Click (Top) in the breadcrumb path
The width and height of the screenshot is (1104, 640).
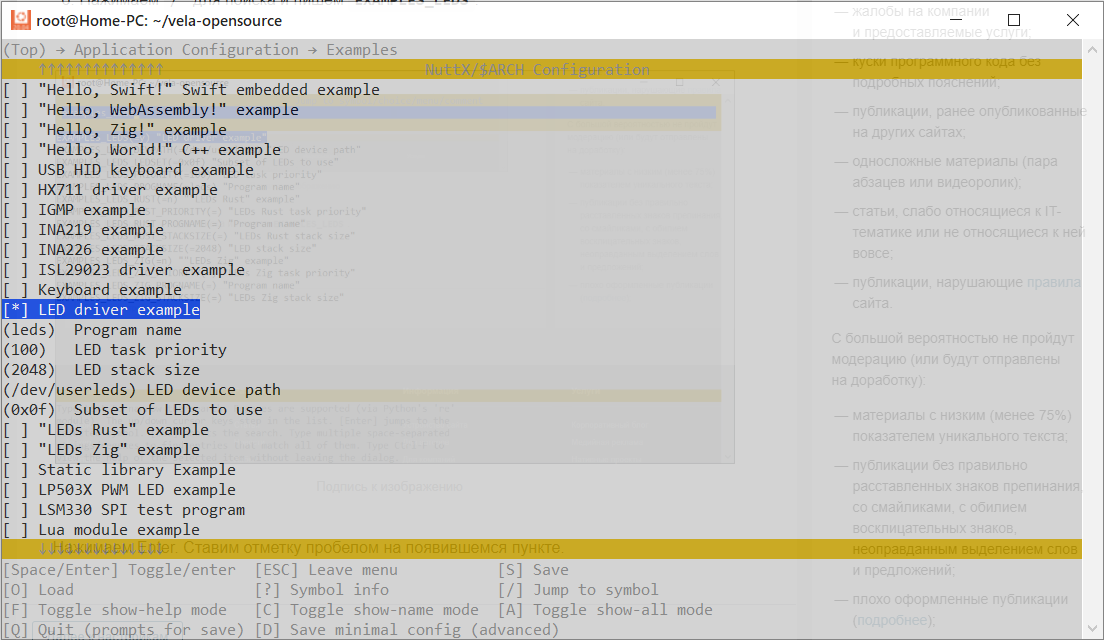25,50
